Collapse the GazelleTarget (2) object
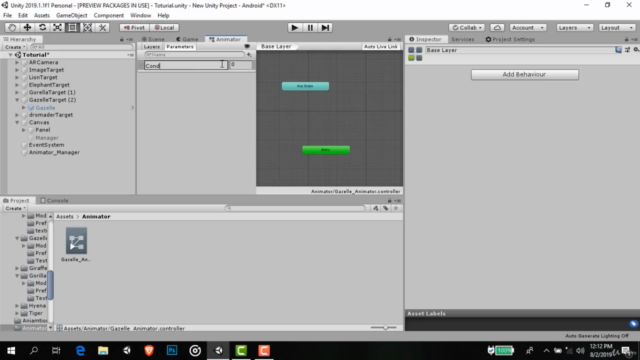640x360 pixels. pyautogui.click(x=17, y=100)
